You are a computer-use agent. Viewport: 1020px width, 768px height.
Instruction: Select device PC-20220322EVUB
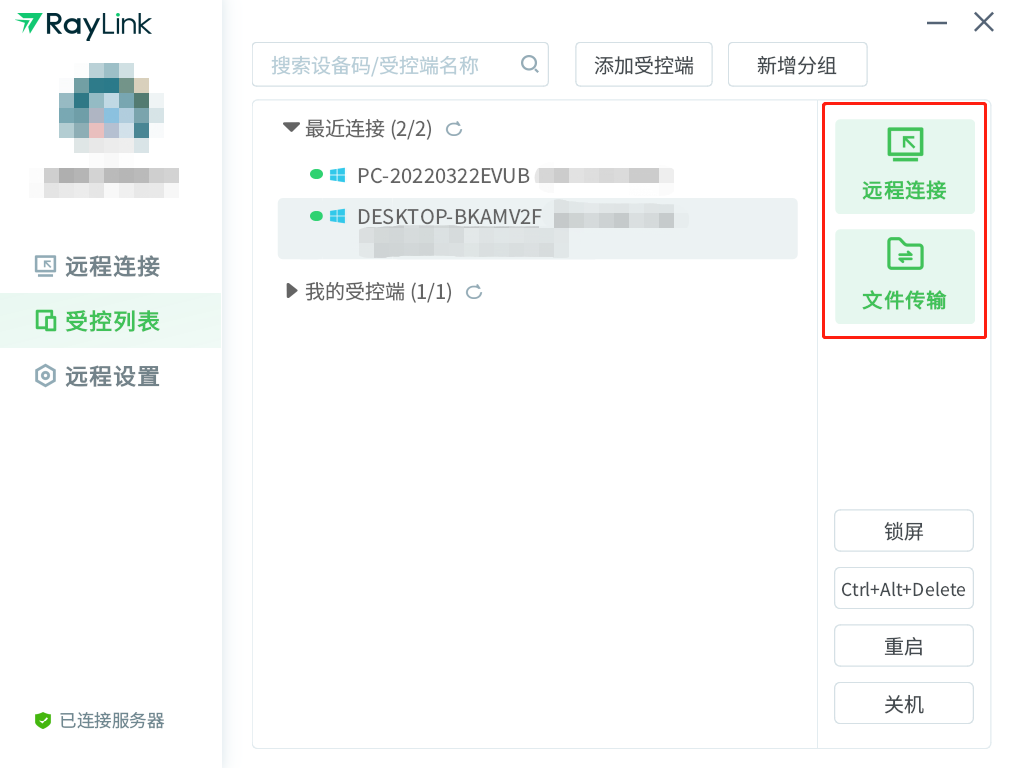tap(443, 175)
